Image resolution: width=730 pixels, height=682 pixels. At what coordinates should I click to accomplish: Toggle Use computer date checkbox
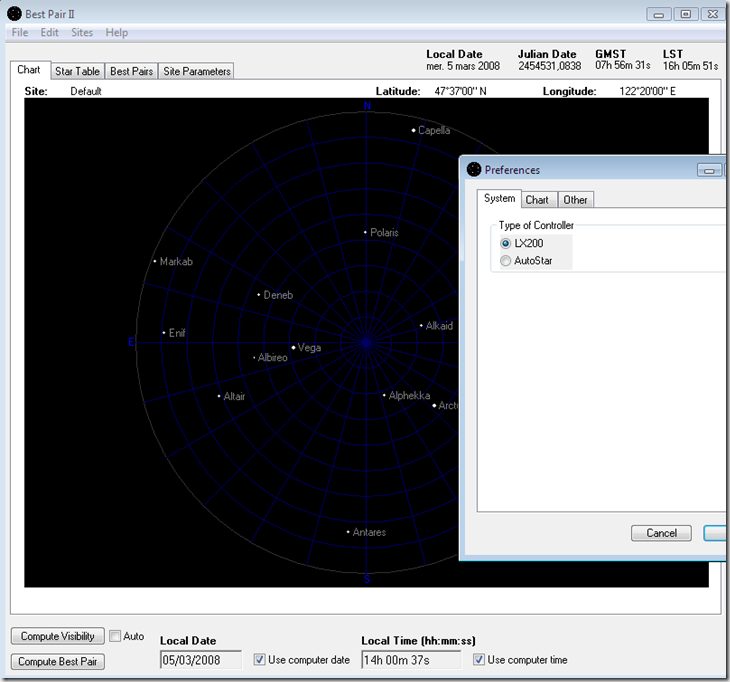(259, 660)
